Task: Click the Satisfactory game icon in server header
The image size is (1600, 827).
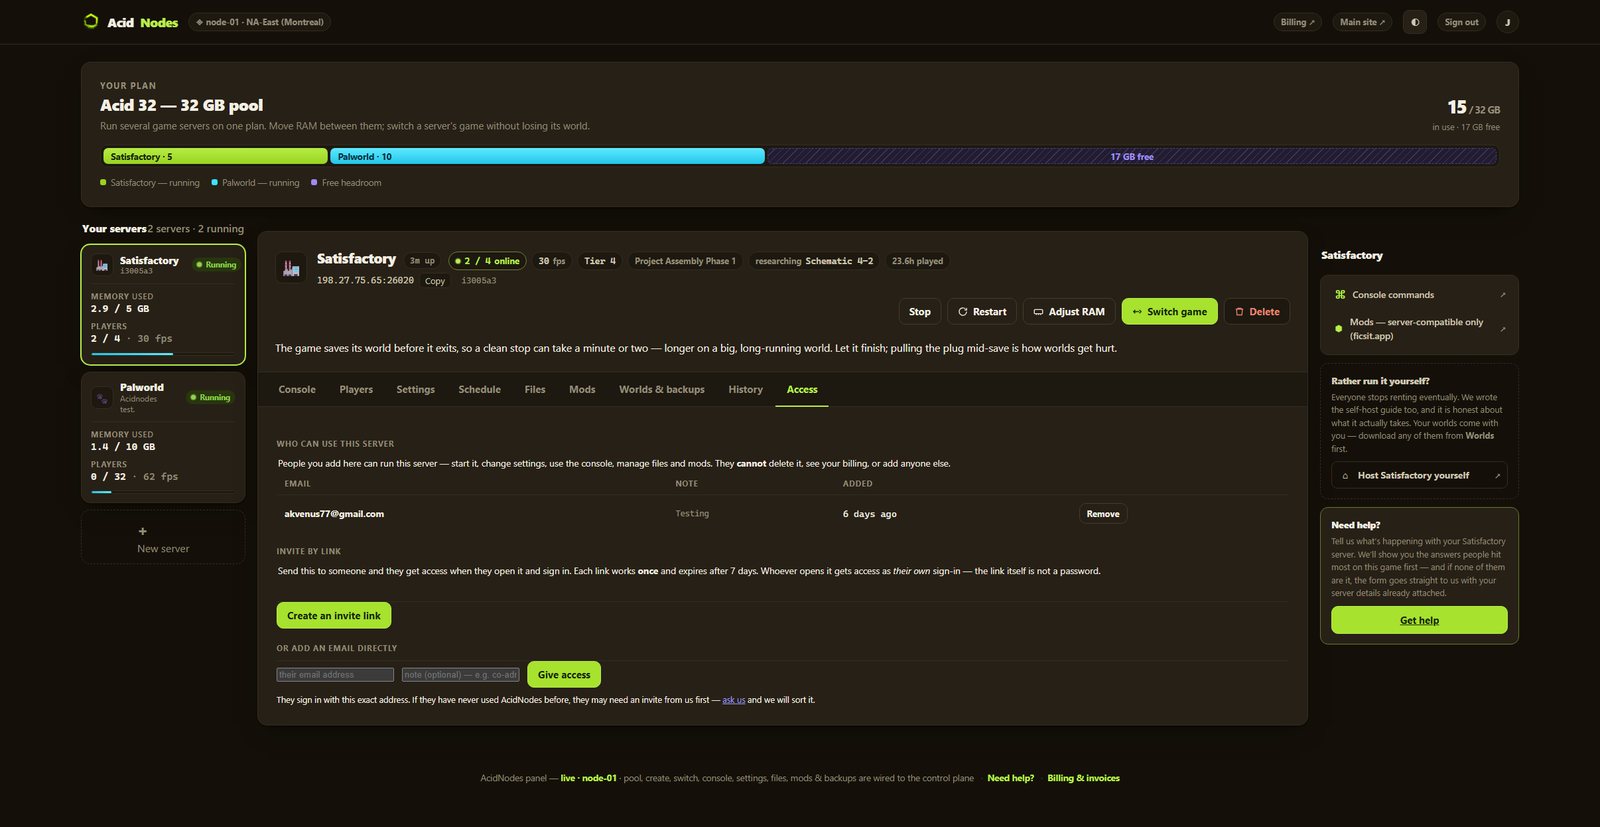Action: click(291, 267)
